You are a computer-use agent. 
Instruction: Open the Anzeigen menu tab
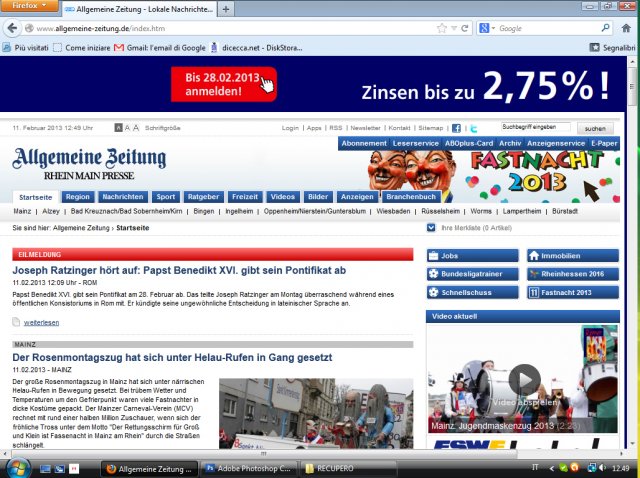coord(357,197)
